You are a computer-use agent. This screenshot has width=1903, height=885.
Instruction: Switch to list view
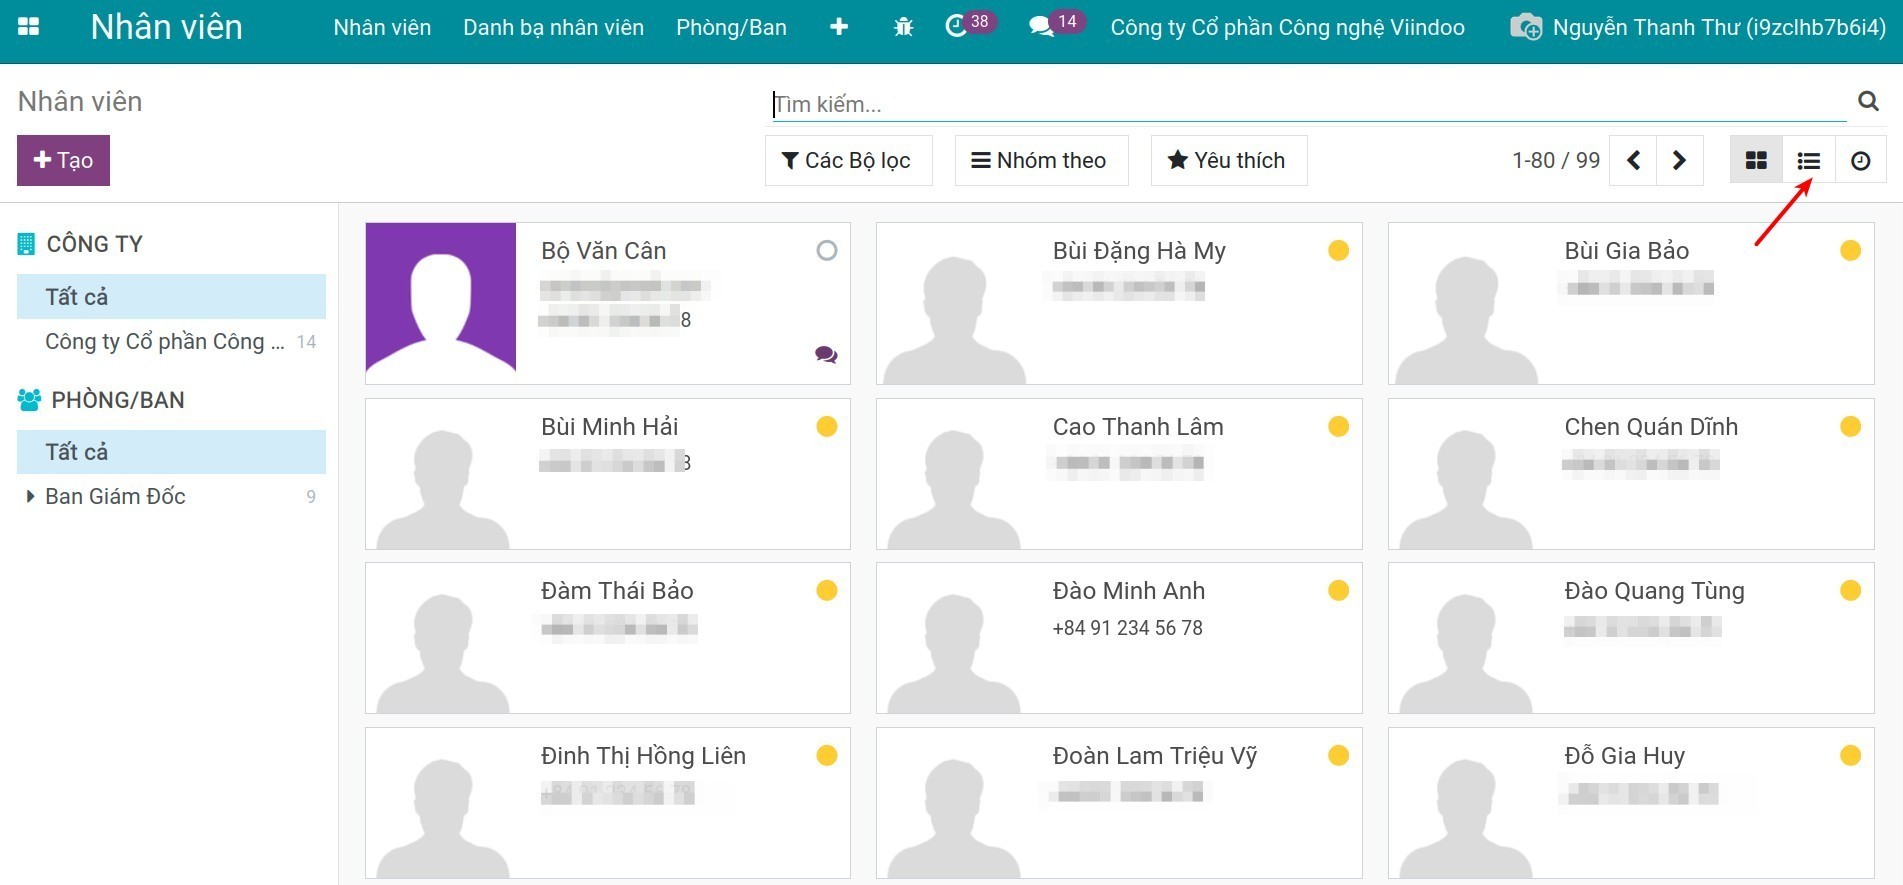(x=1808, y=160)
